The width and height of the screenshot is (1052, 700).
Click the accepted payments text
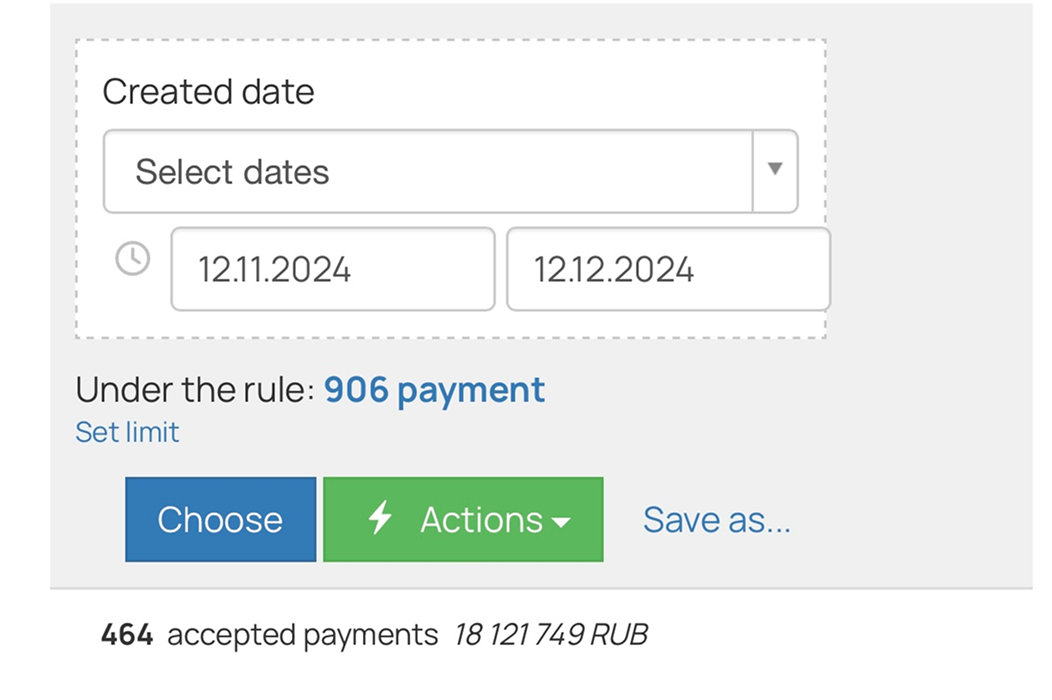point(302,634)
